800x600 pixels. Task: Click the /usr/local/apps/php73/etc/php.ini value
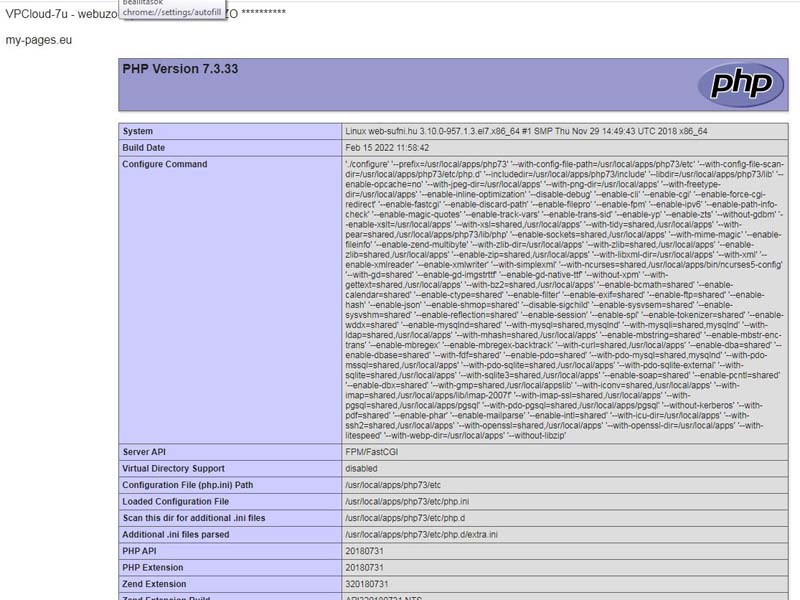click(407, 501)
